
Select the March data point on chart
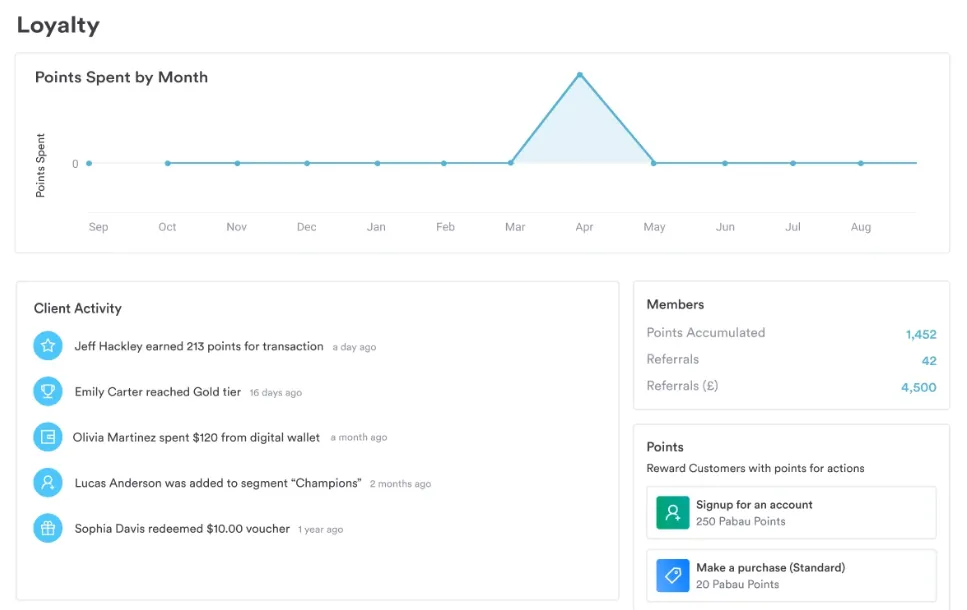coord(511,163)
